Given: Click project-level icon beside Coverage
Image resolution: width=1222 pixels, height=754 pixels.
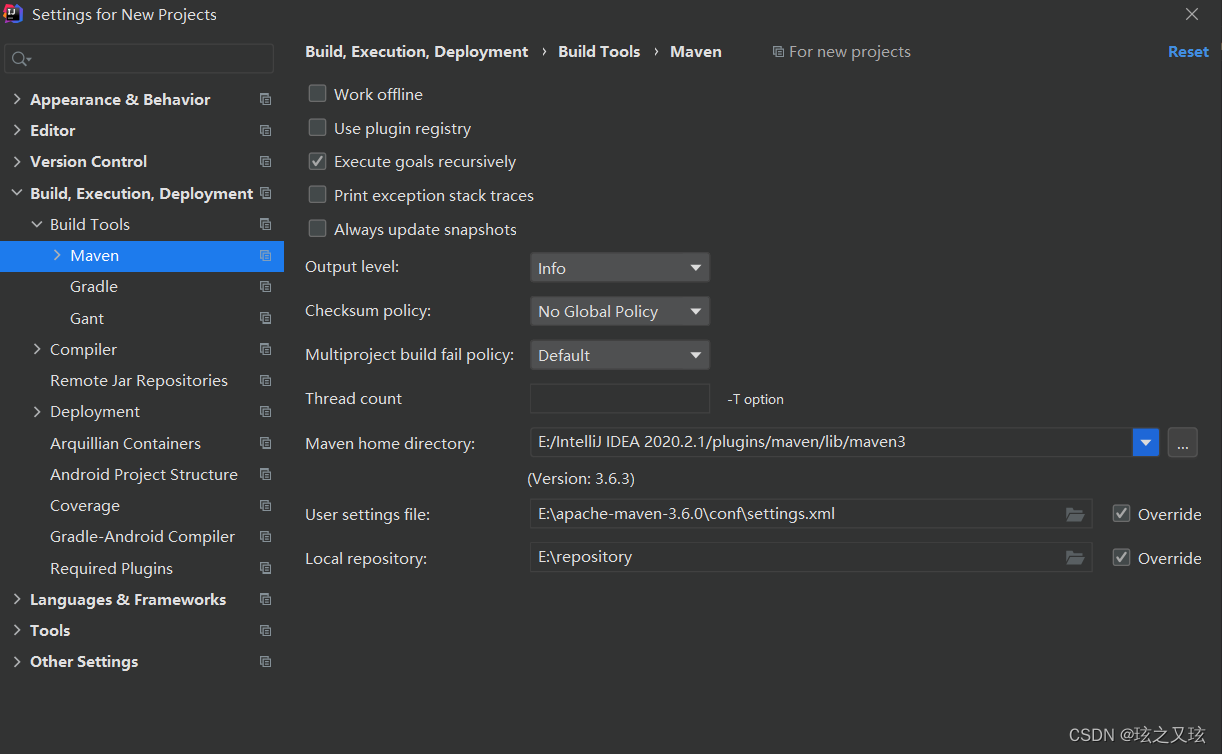Looking at the screenshot, I should tap(265, 505).
